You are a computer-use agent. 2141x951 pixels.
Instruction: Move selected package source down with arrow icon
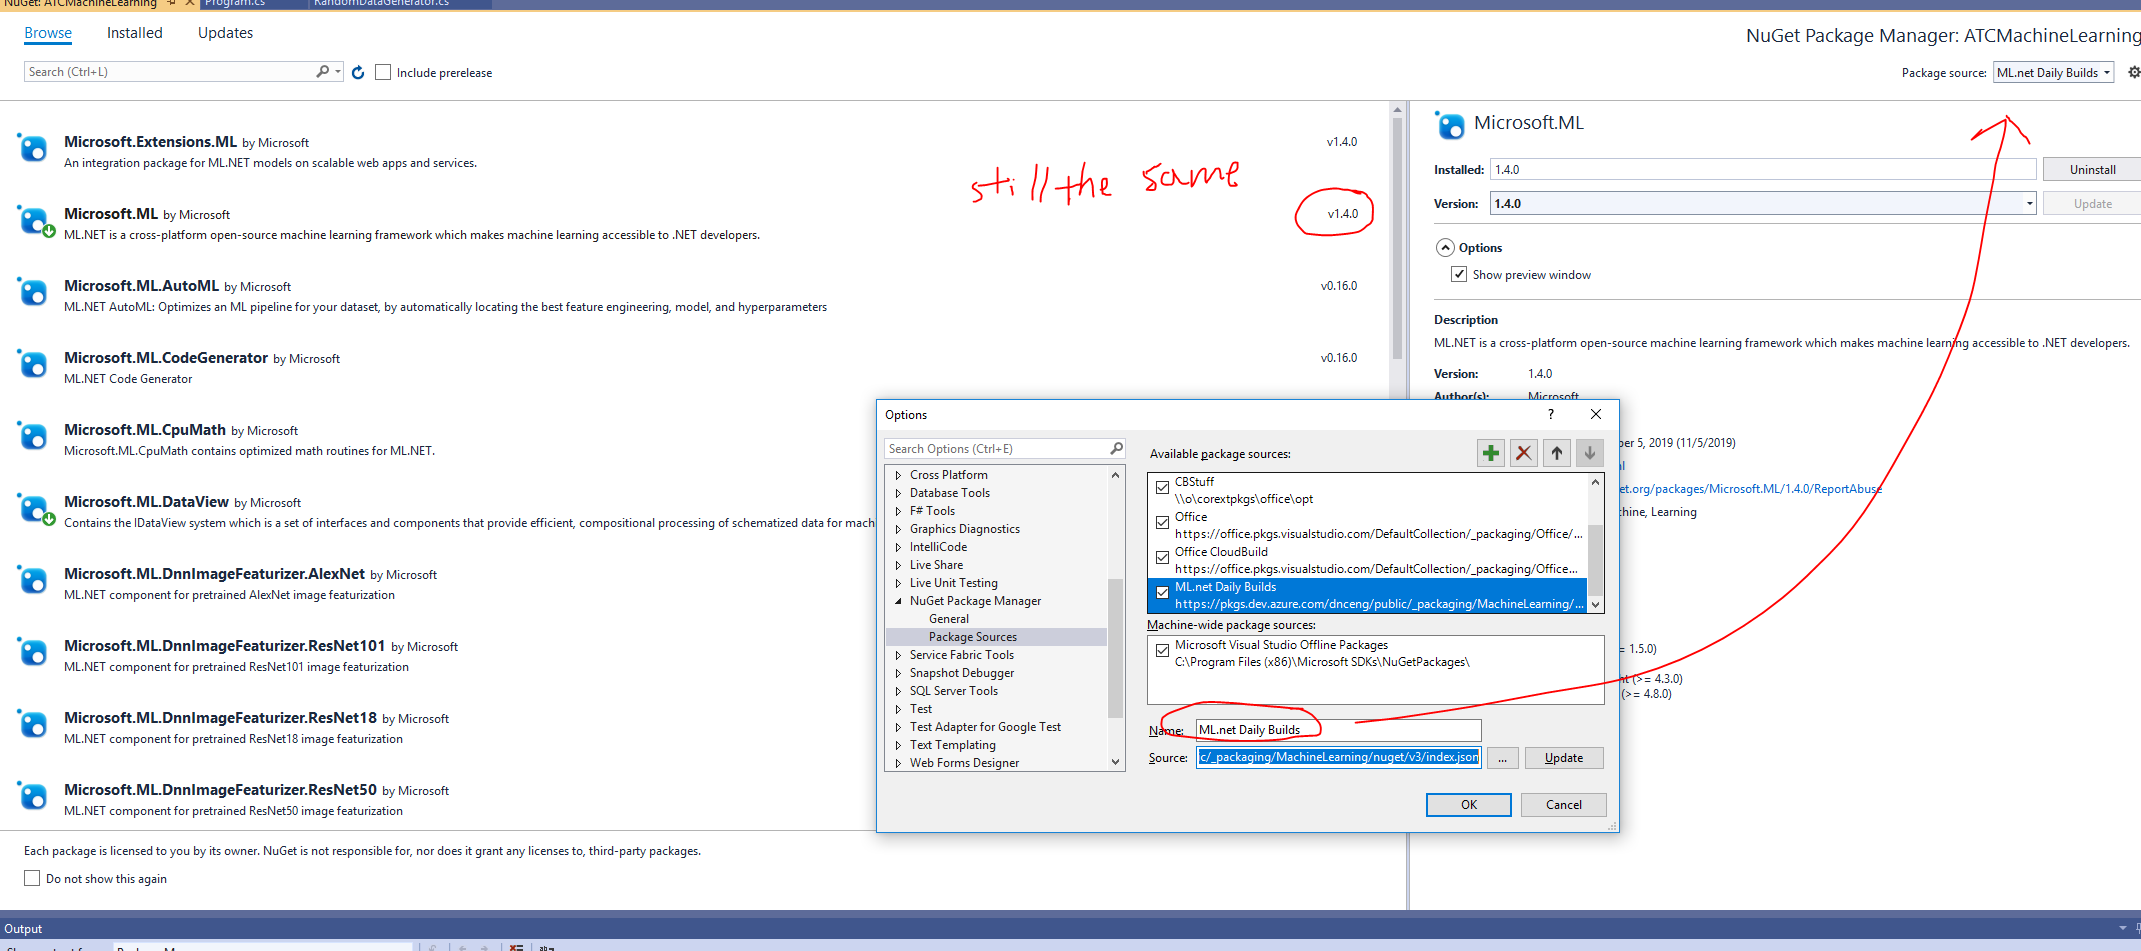point(1589,453)
